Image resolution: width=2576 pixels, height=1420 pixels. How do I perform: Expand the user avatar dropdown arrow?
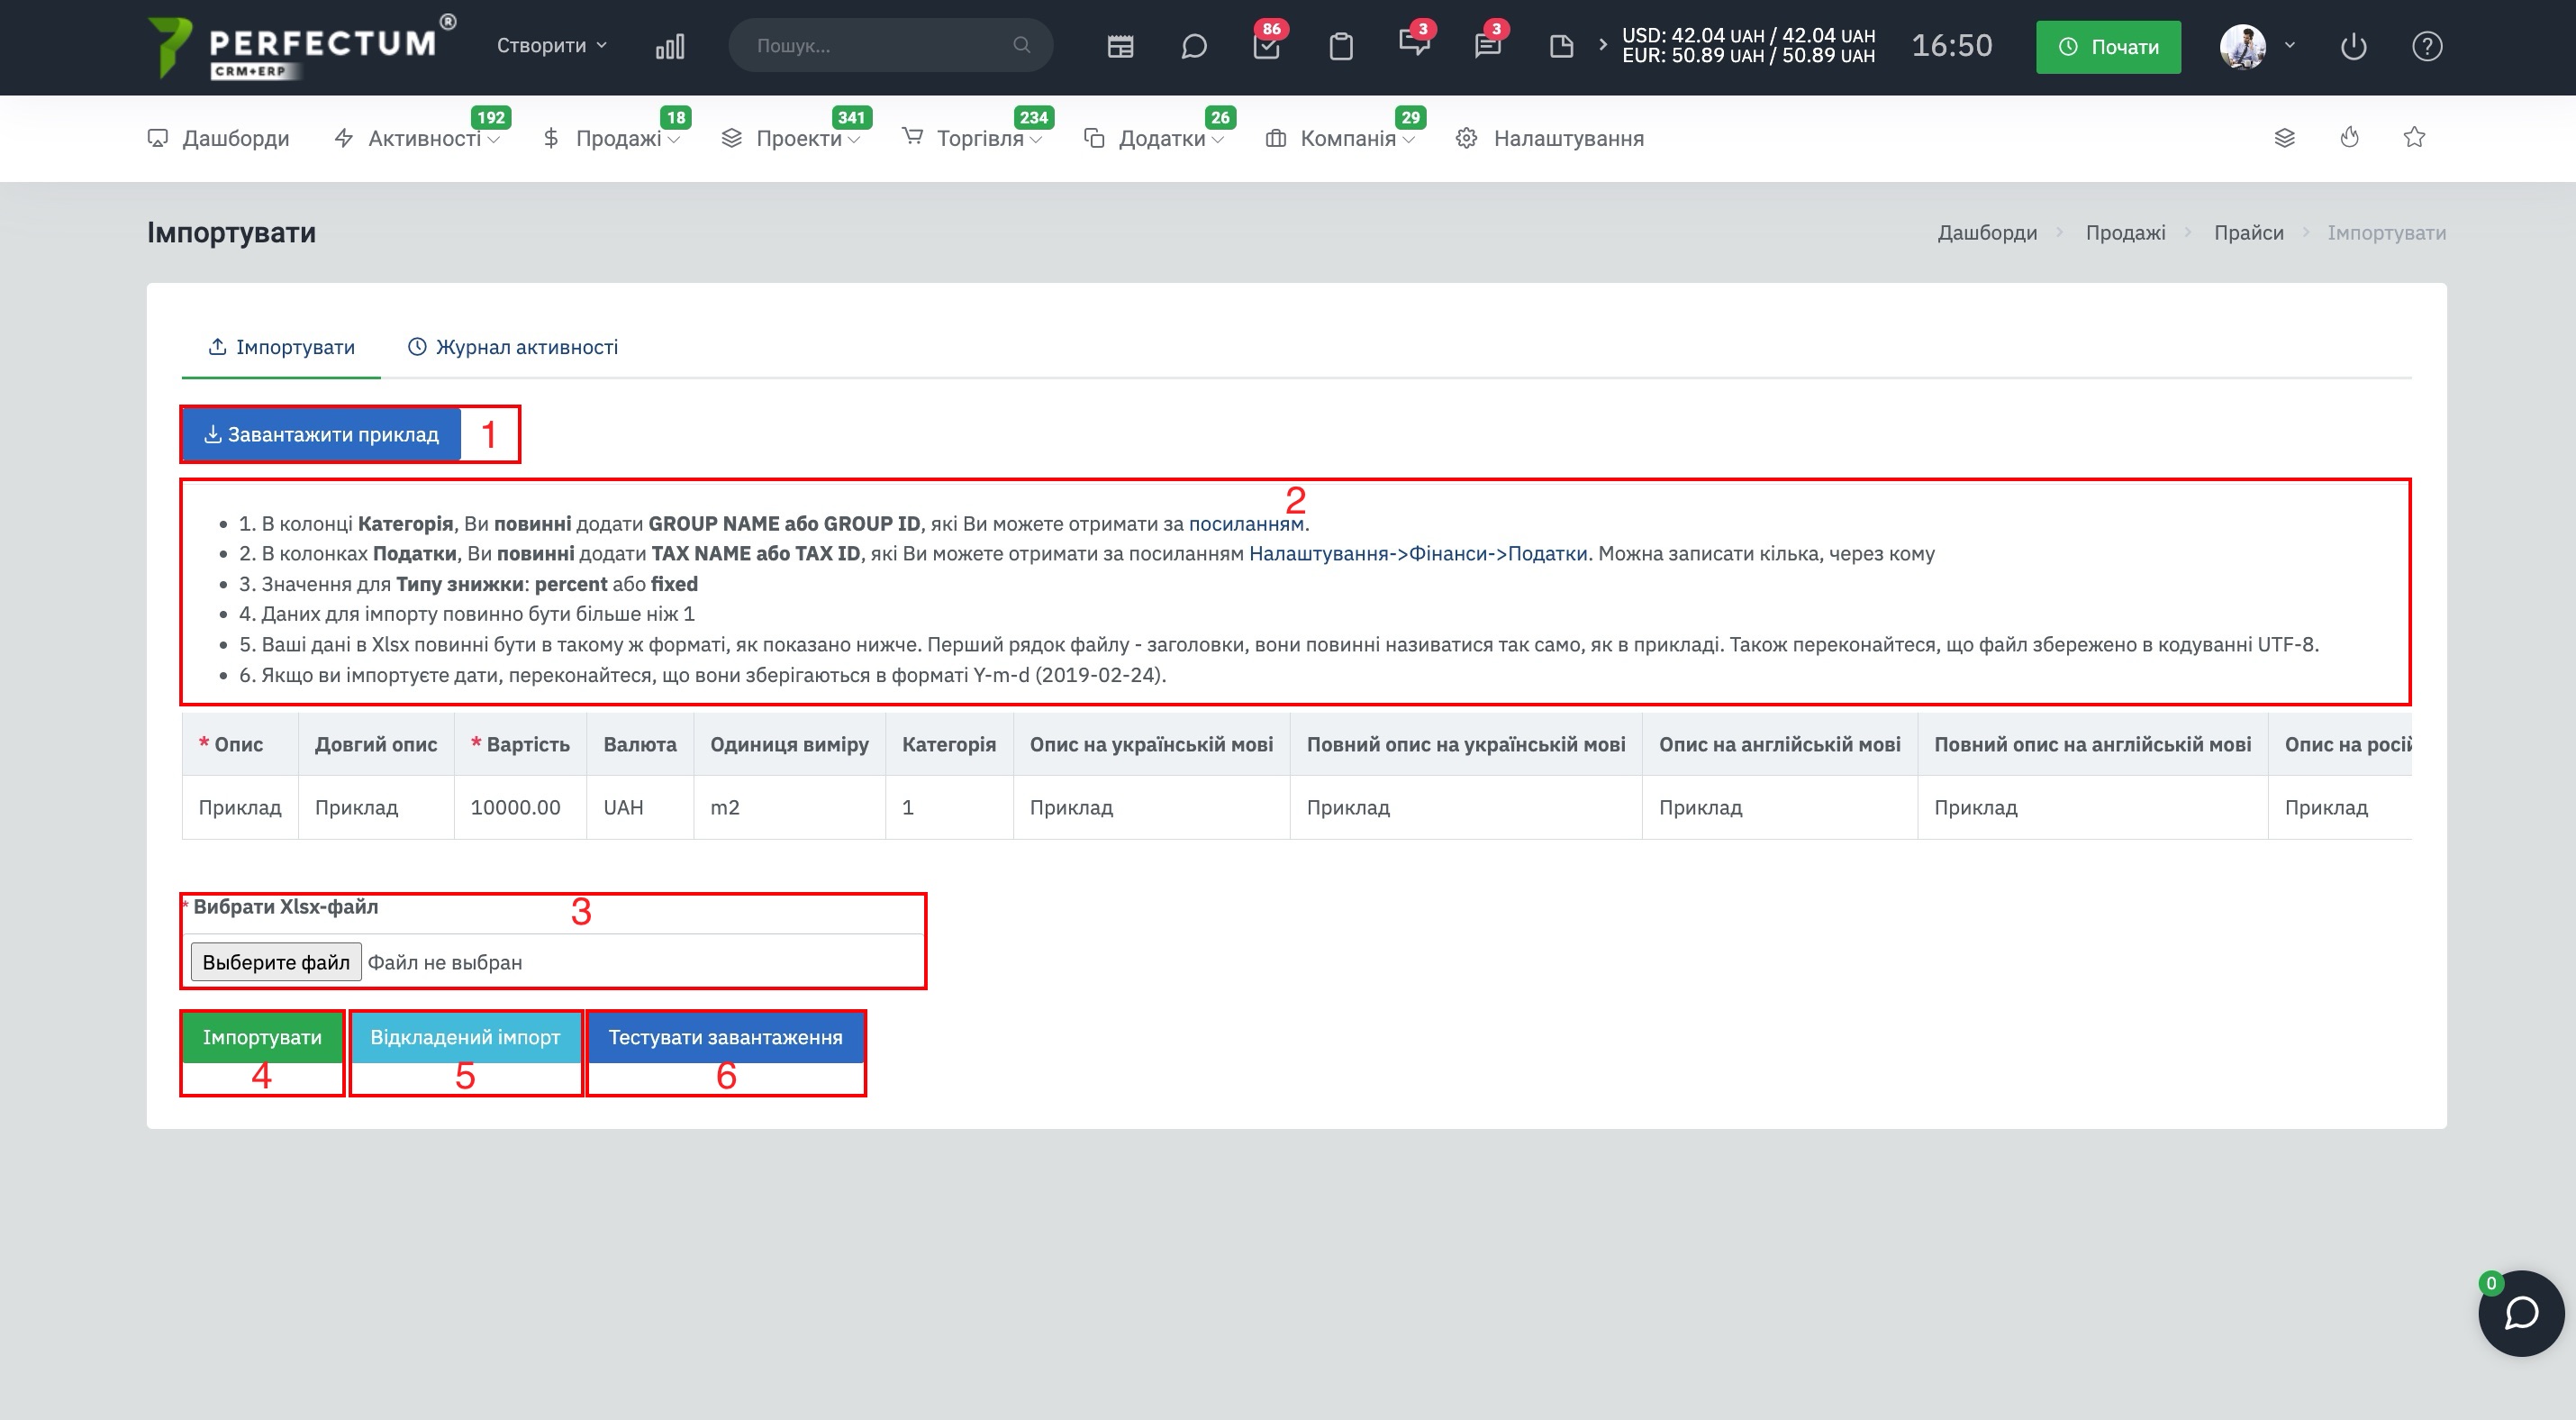pyautogui.click(x=2289, y=46)
